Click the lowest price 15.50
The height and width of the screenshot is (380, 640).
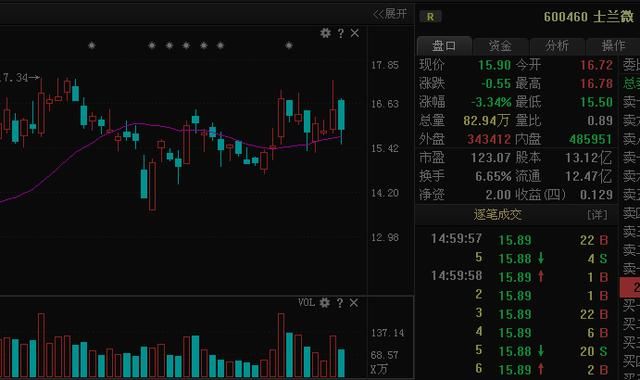tap(596, 102)
